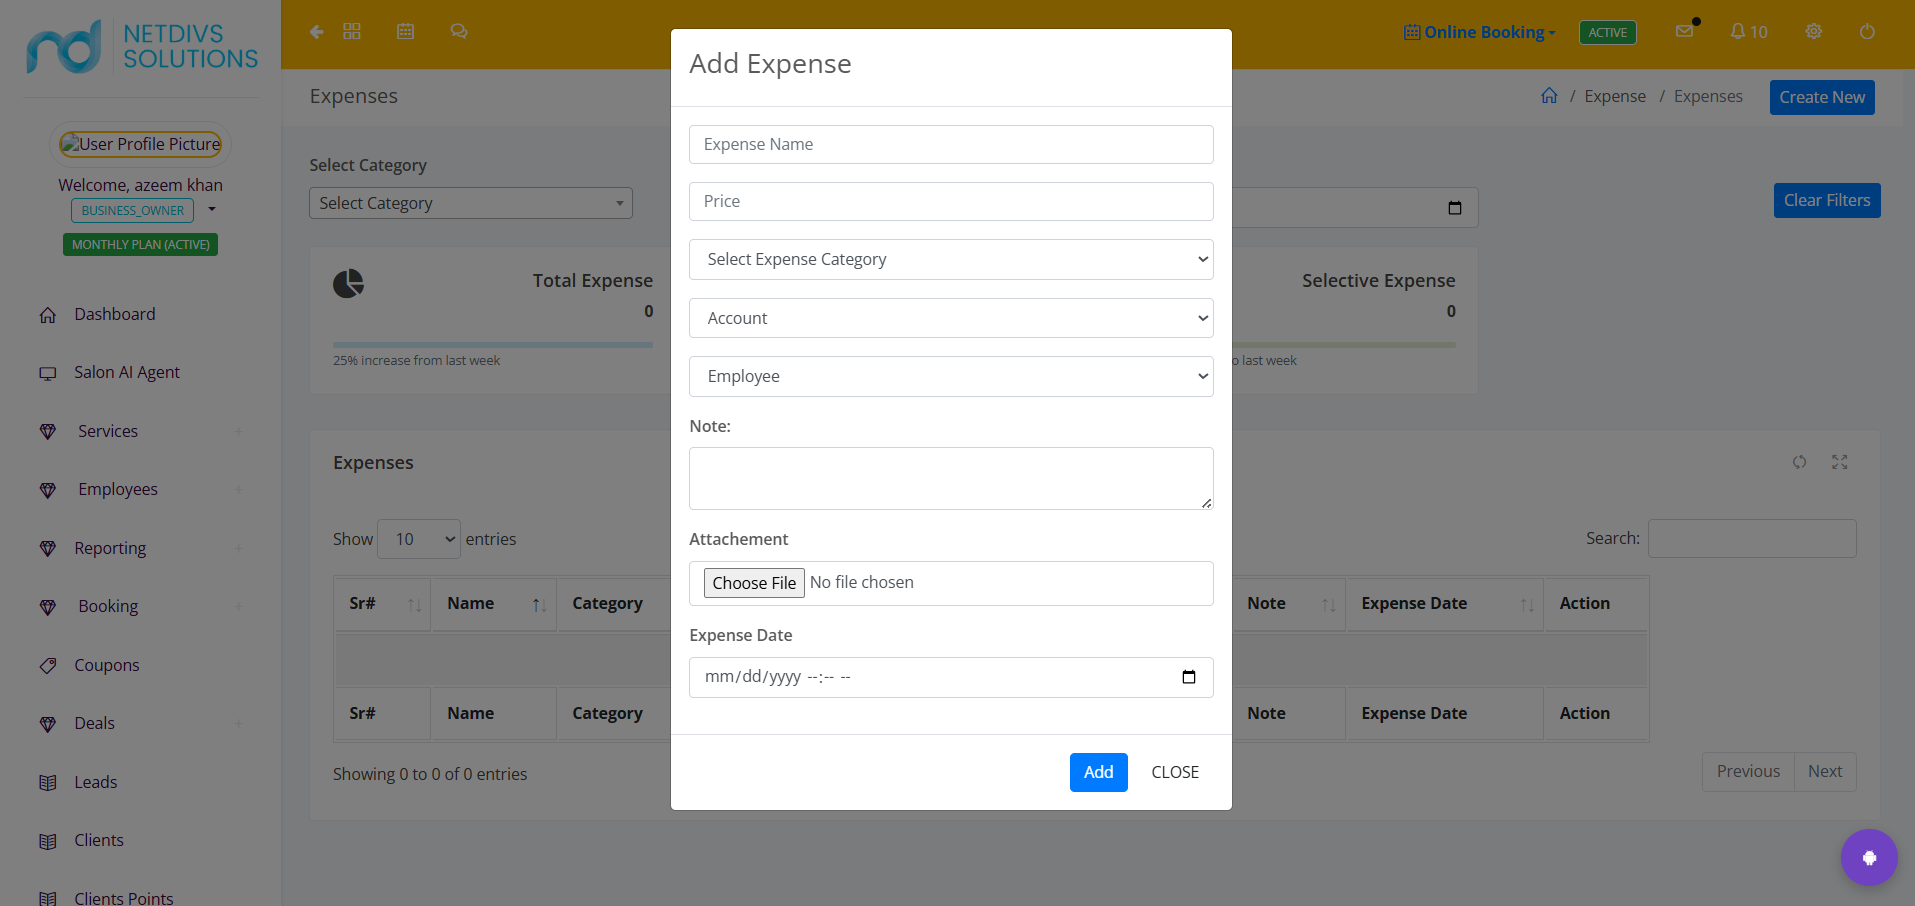Image resolution: width=1915 pixels, height=906 pixels.
Task: Click the back arrow icon in top bar
Action: coord(316,32)
